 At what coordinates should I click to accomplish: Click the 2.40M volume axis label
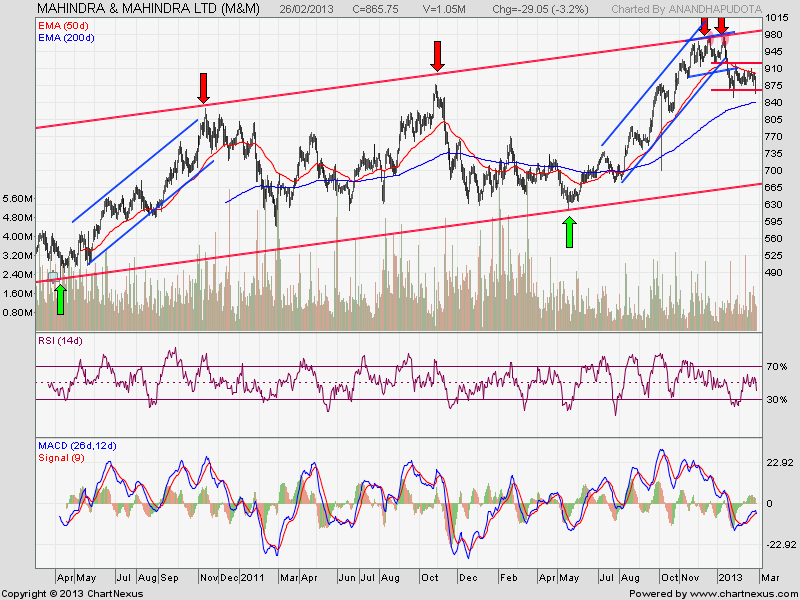pyautogui.click(x=18, y=274)
